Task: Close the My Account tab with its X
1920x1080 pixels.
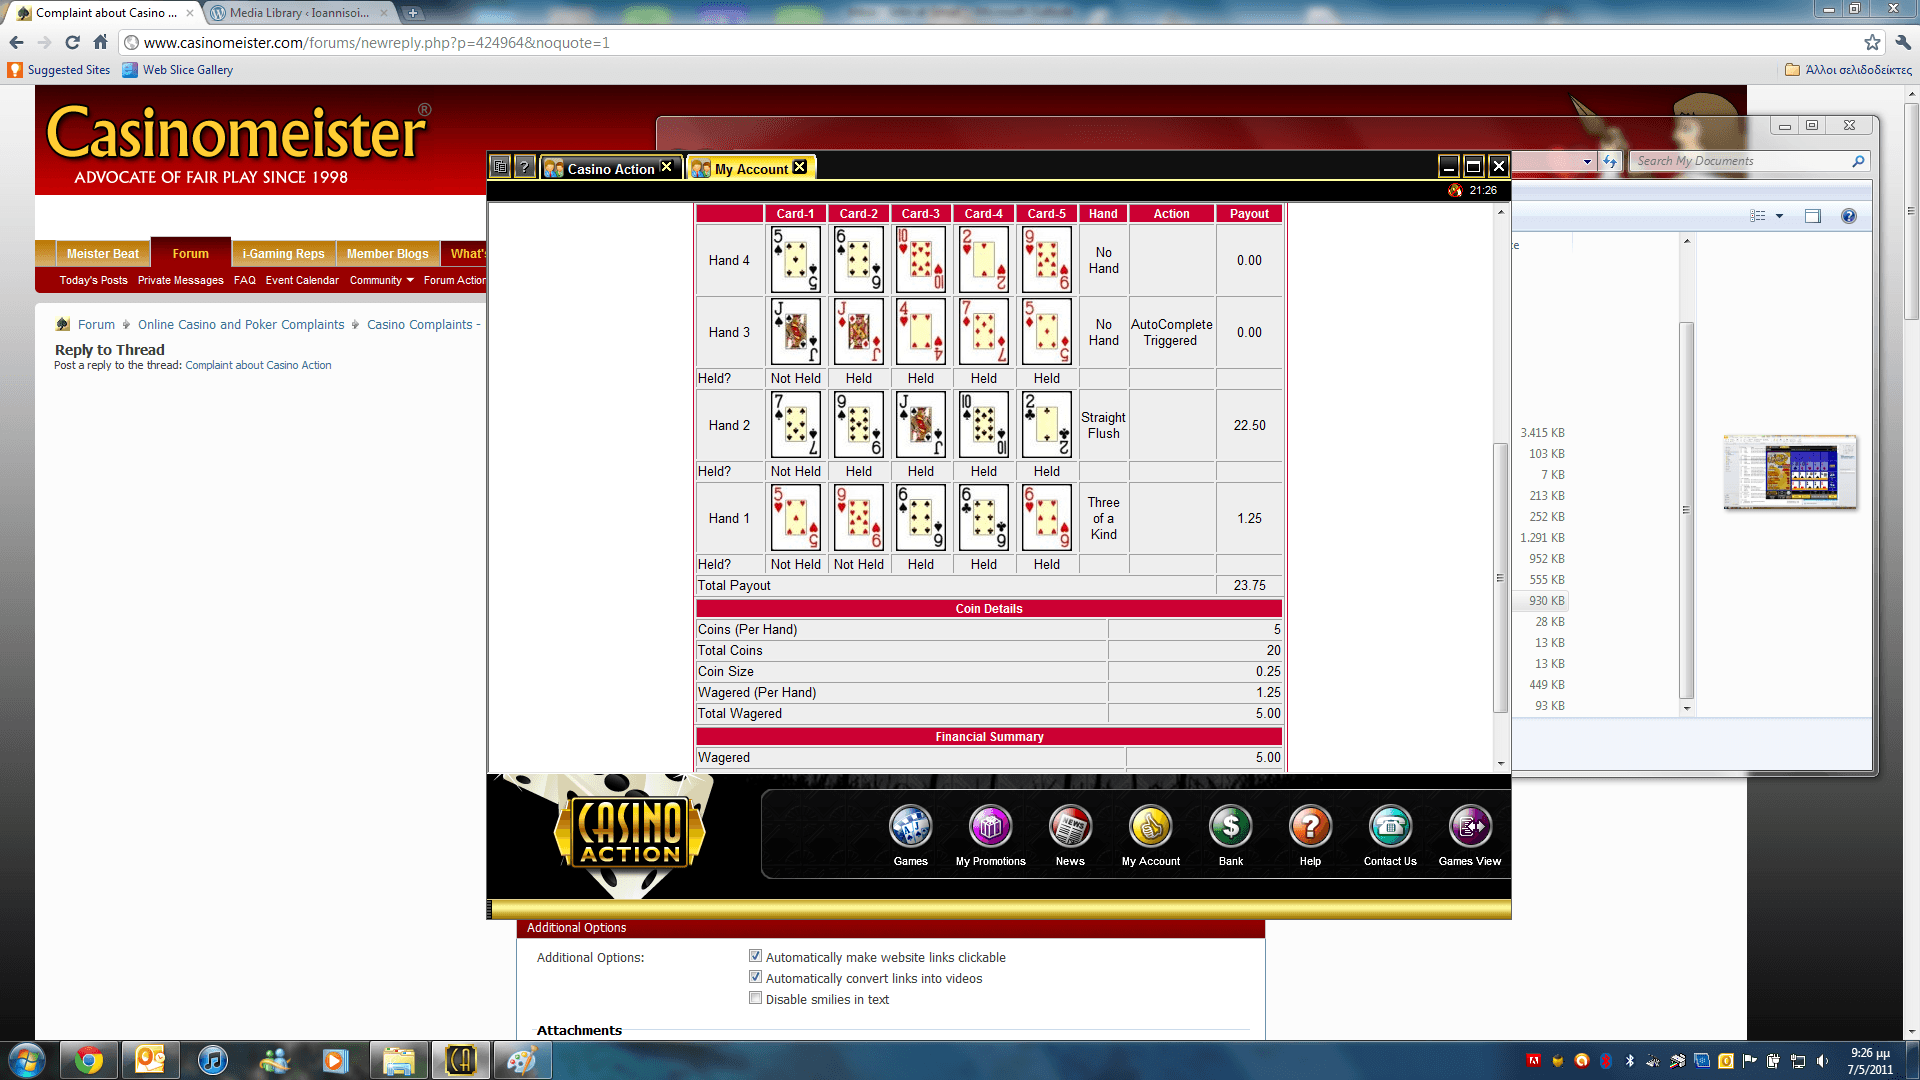Action: [x=799, y=167]
